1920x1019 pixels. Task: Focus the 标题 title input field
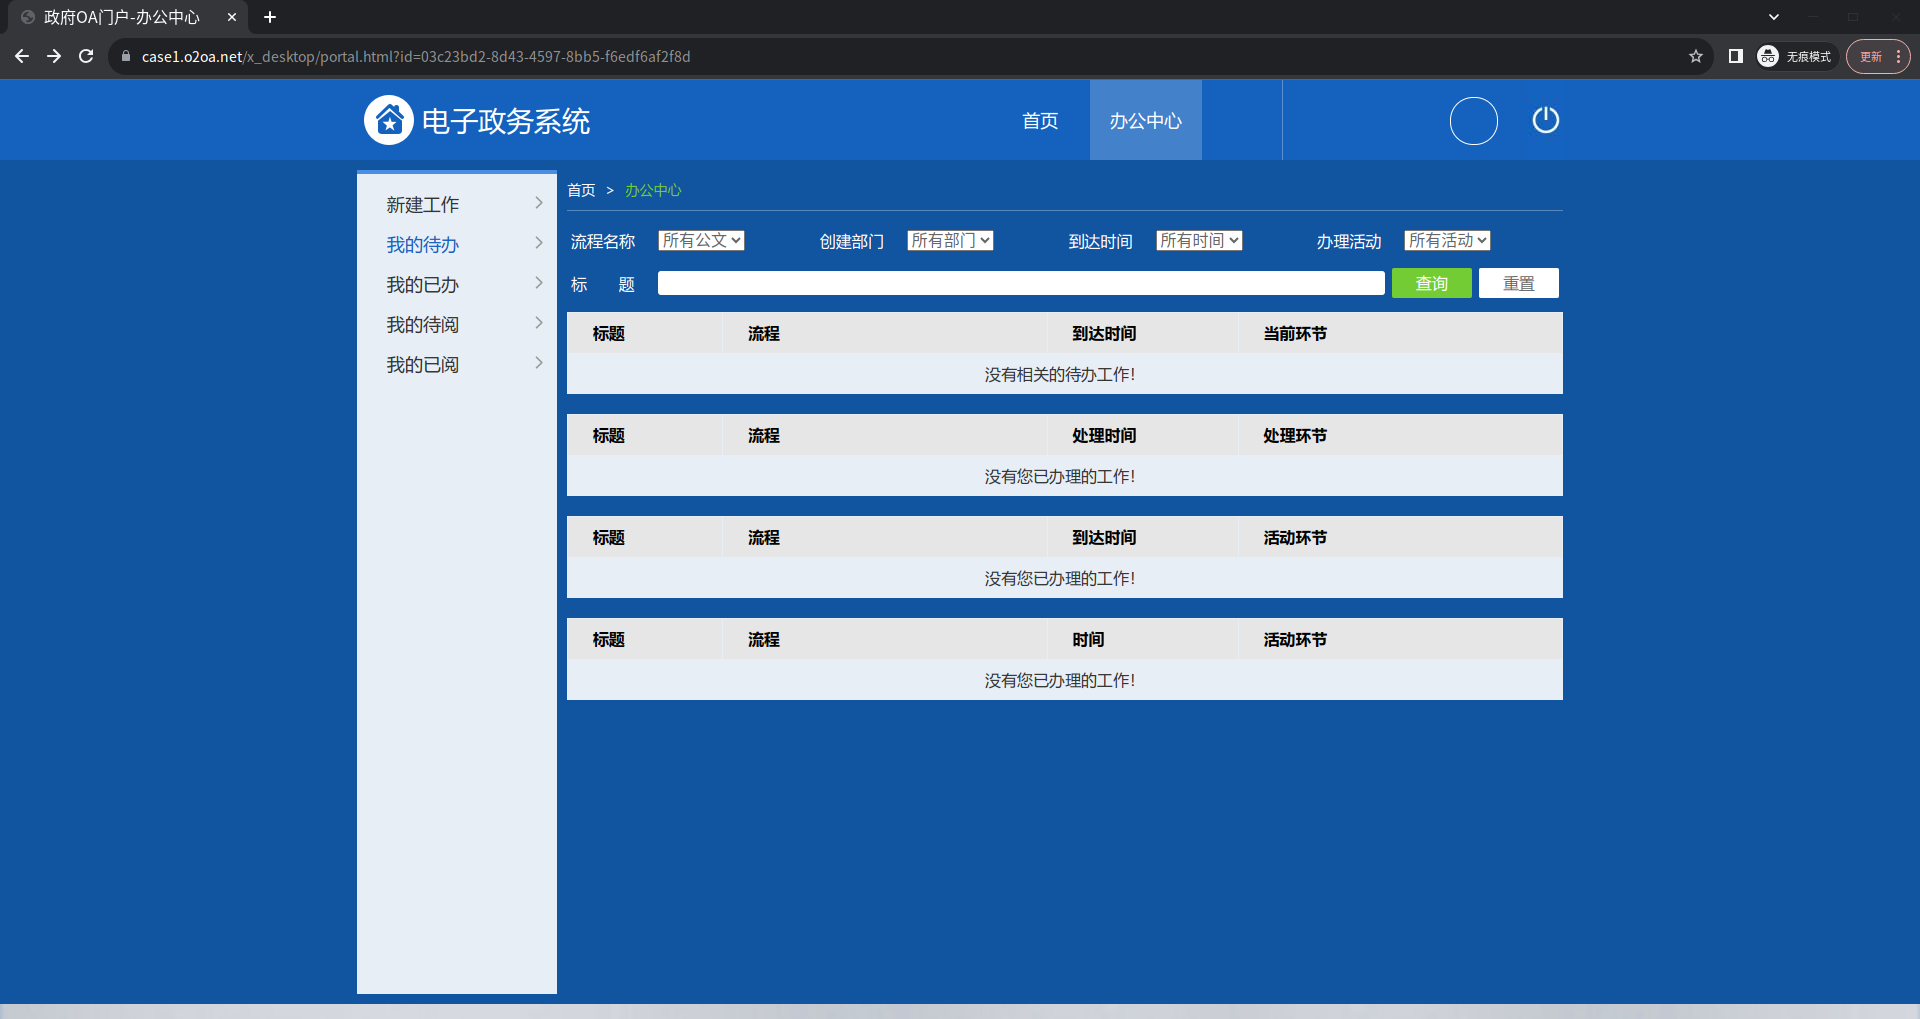(1020, 284)
